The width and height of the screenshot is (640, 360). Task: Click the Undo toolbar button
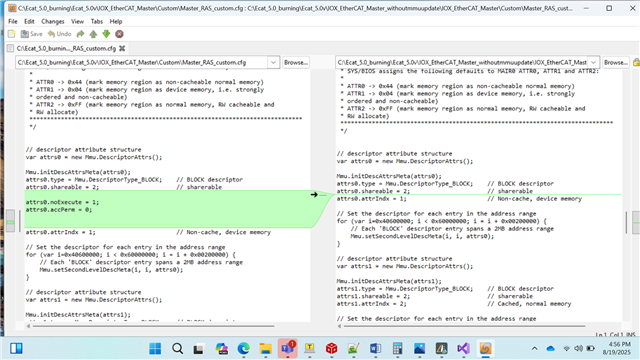(60, 34)
